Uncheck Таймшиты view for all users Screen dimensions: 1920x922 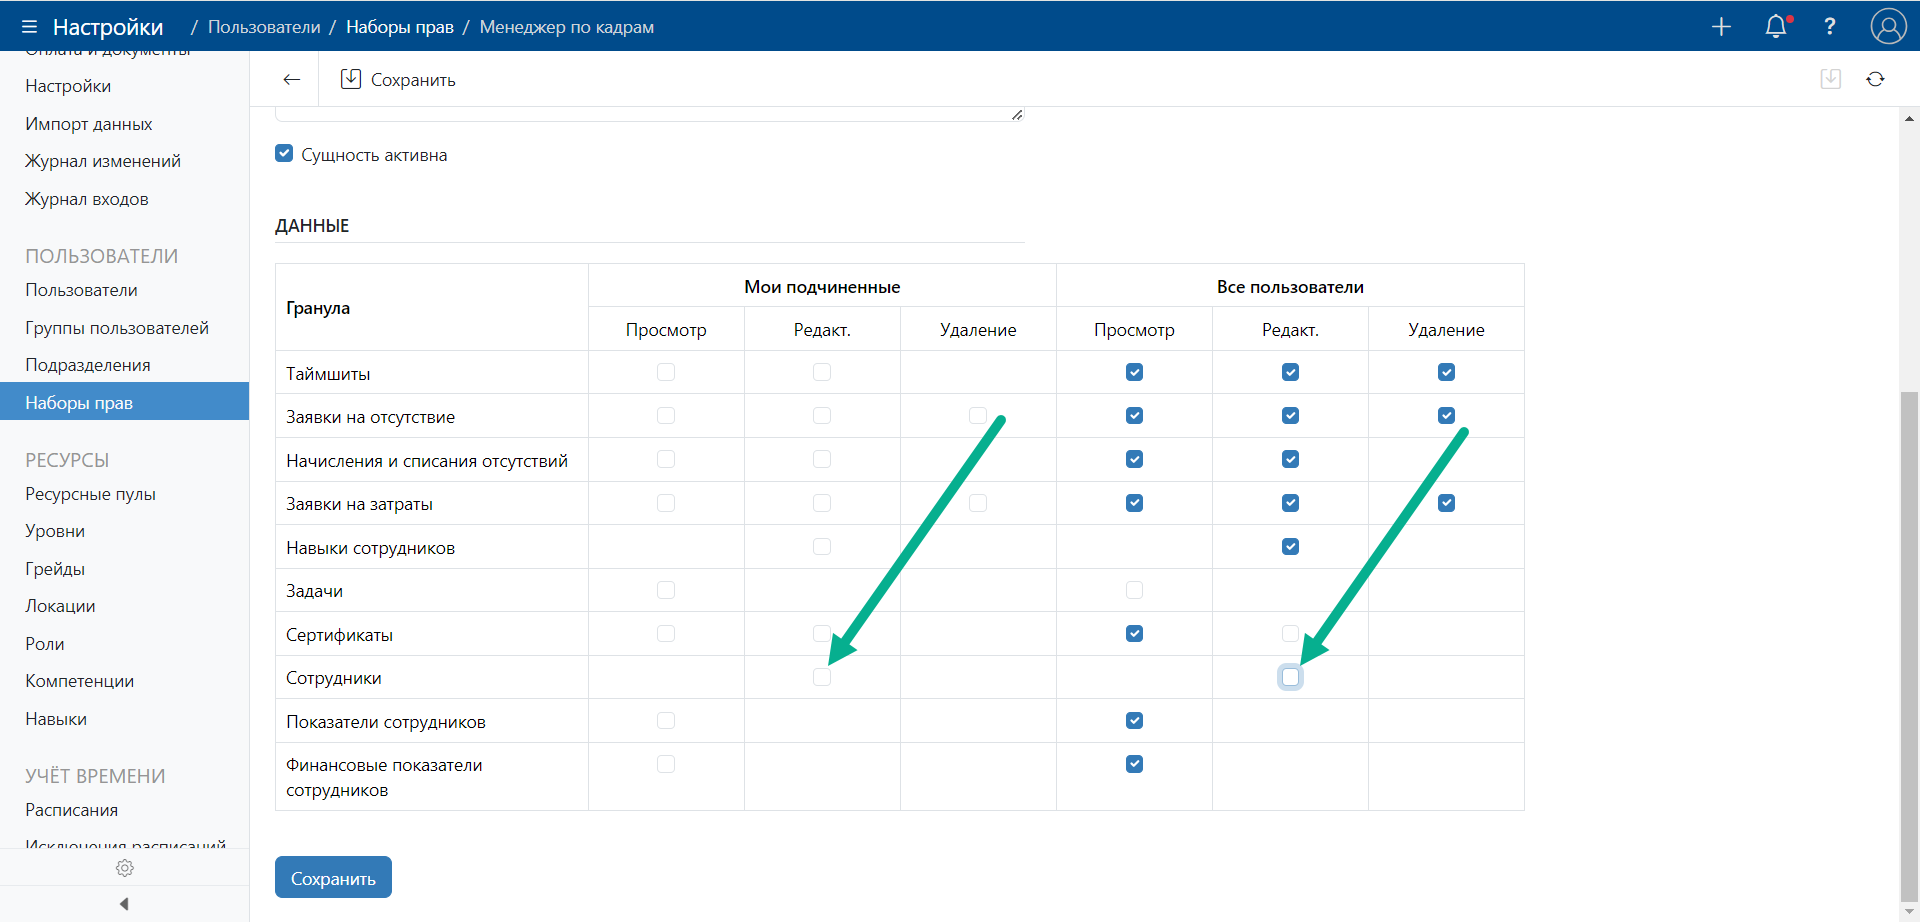pos(1134,372)
